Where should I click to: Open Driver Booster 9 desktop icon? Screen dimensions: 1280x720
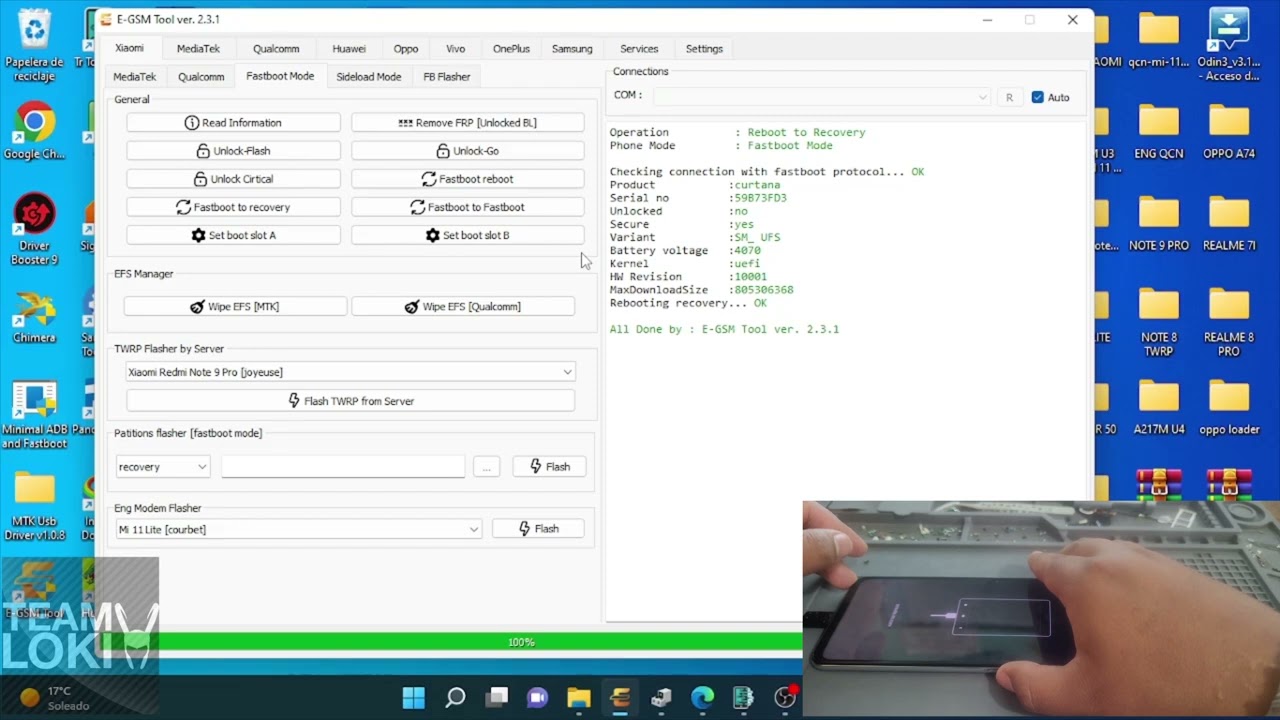(x=34, y=230)
